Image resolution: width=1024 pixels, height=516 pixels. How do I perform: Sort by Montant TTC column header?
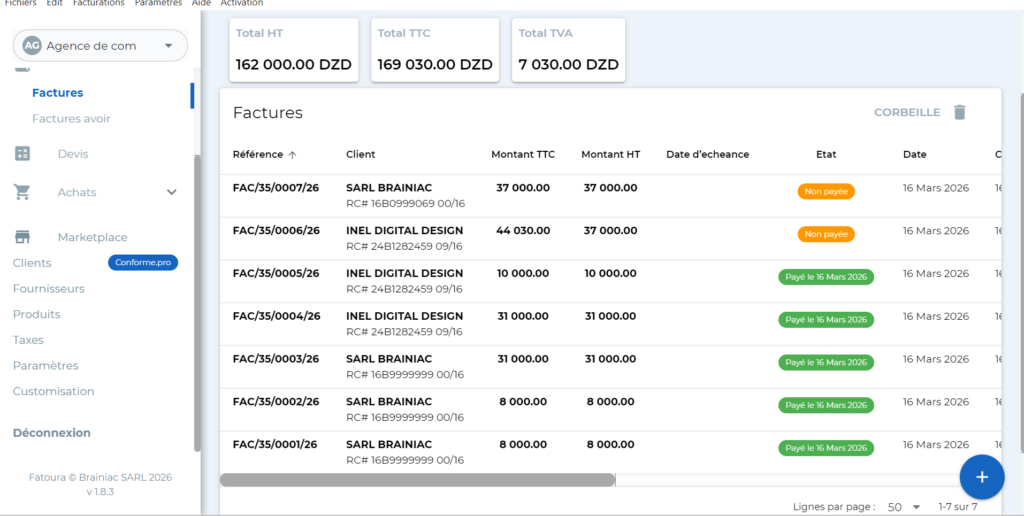pos(523,155)
